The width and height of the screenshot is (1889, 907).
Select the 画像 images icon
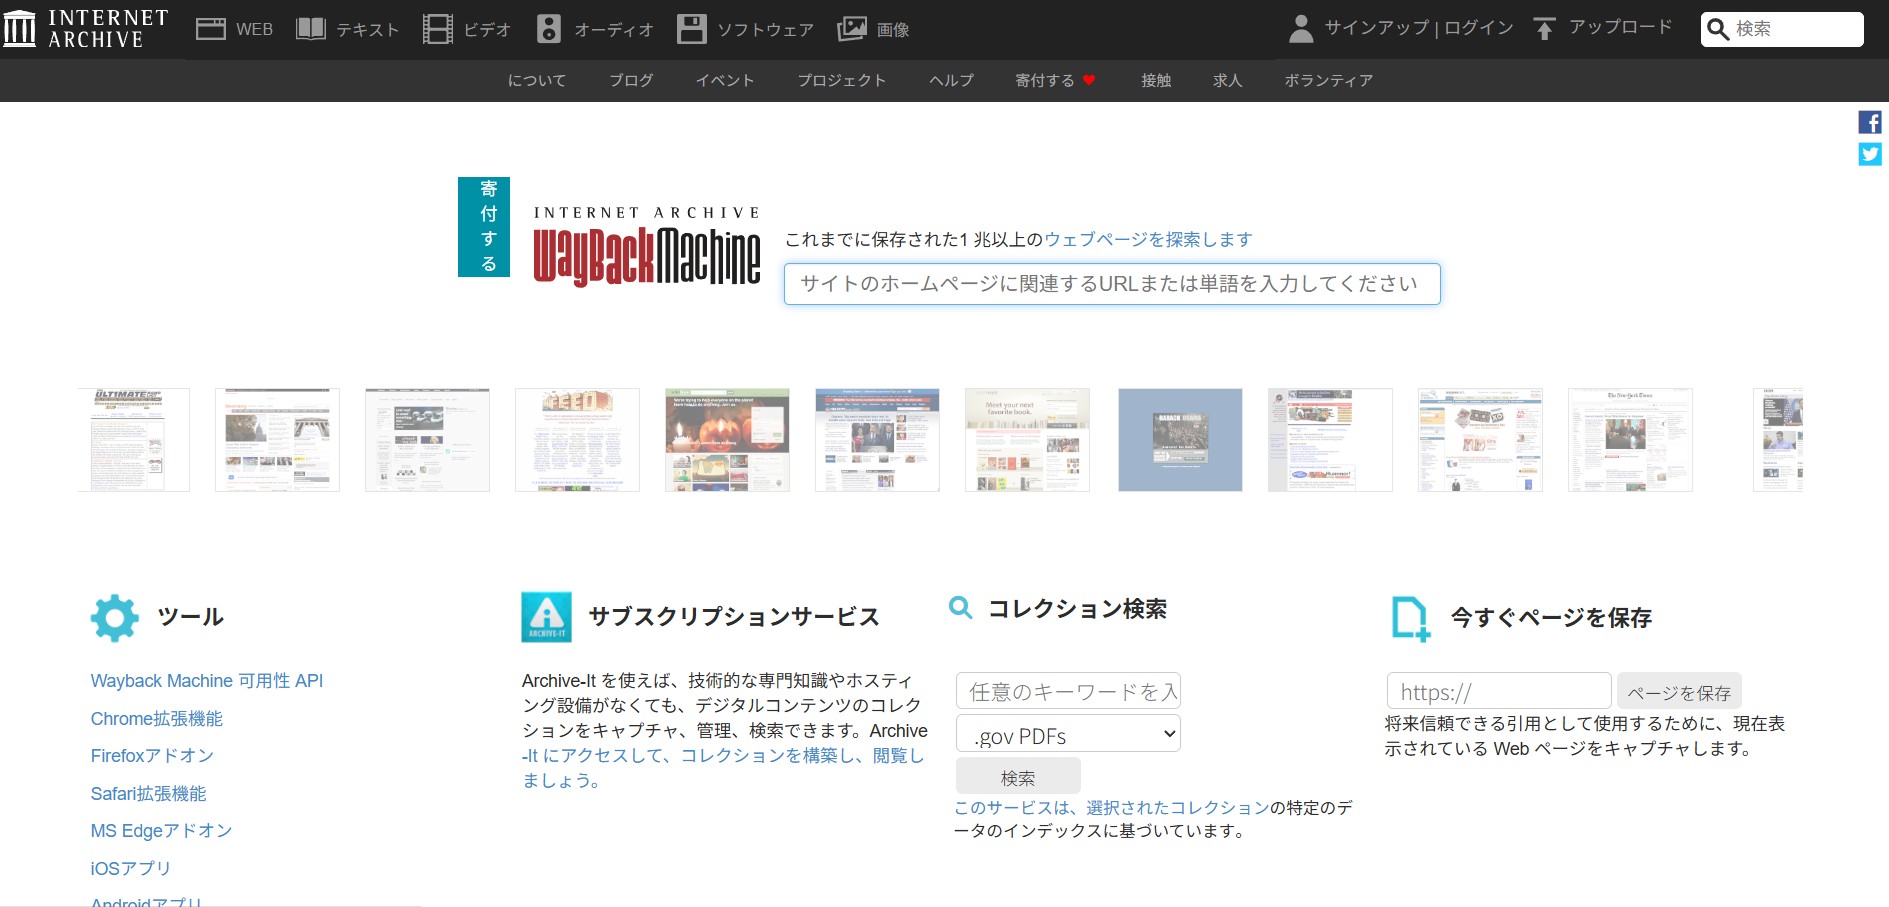[x=851, y=28]
